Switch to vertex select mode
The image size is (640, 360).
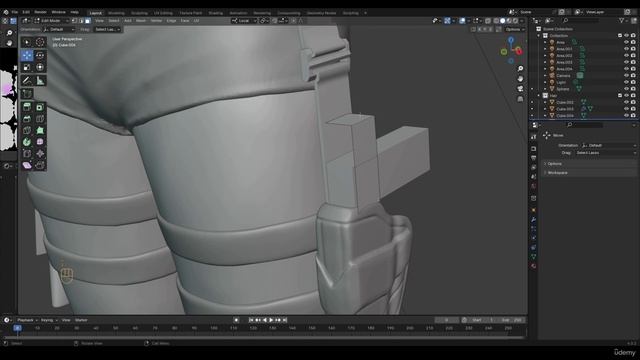tap(74, 20)
